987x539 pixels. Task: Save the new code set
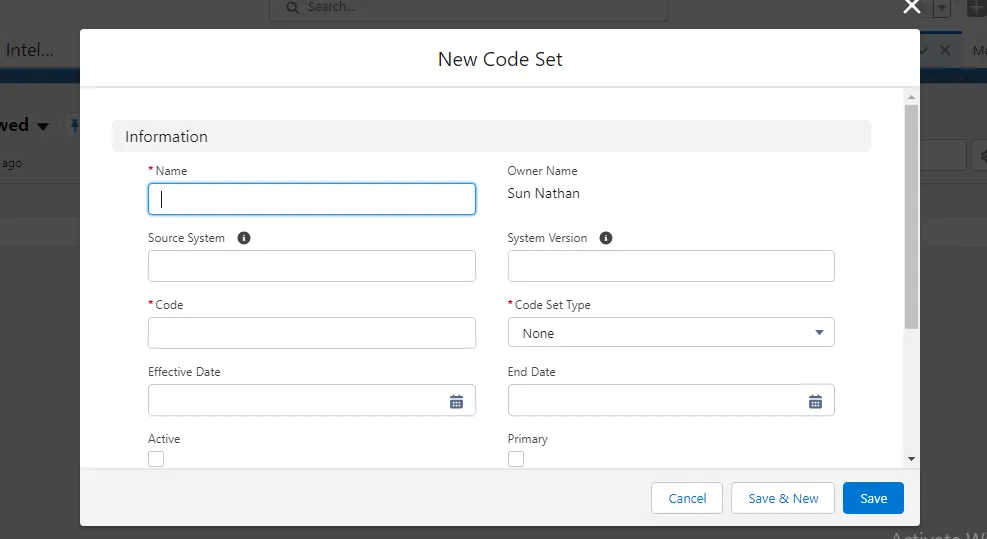point(873,498)
